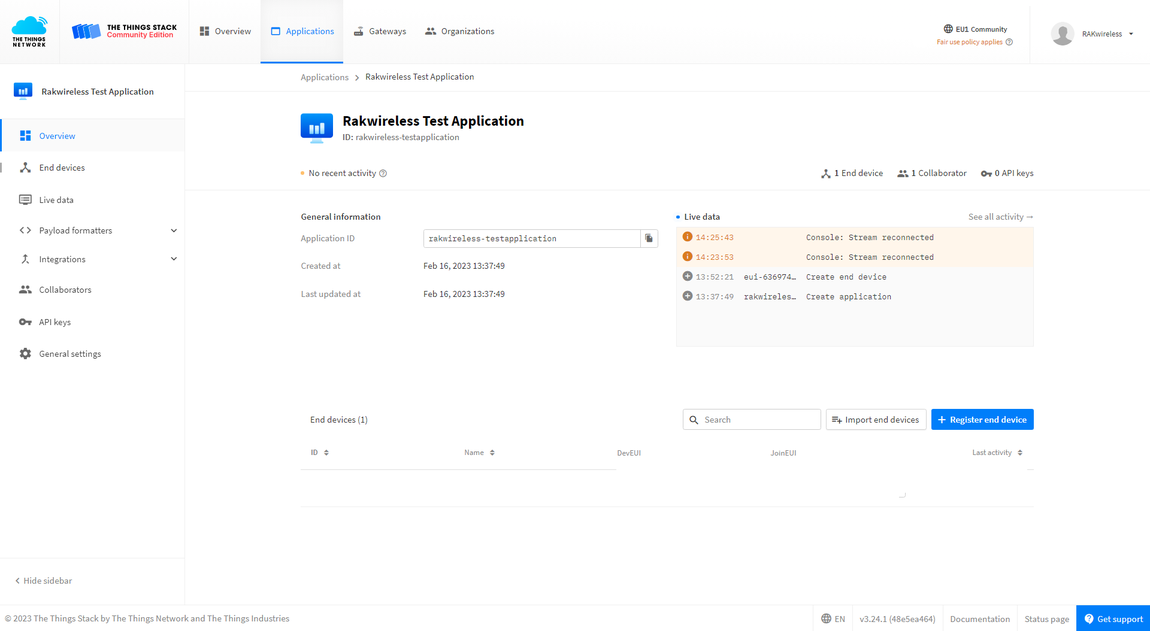This screenshot has width=1150, height=631.
Task: Click the Payload formatters code icon
Action: pyautogui.click(x=25, y=230)
